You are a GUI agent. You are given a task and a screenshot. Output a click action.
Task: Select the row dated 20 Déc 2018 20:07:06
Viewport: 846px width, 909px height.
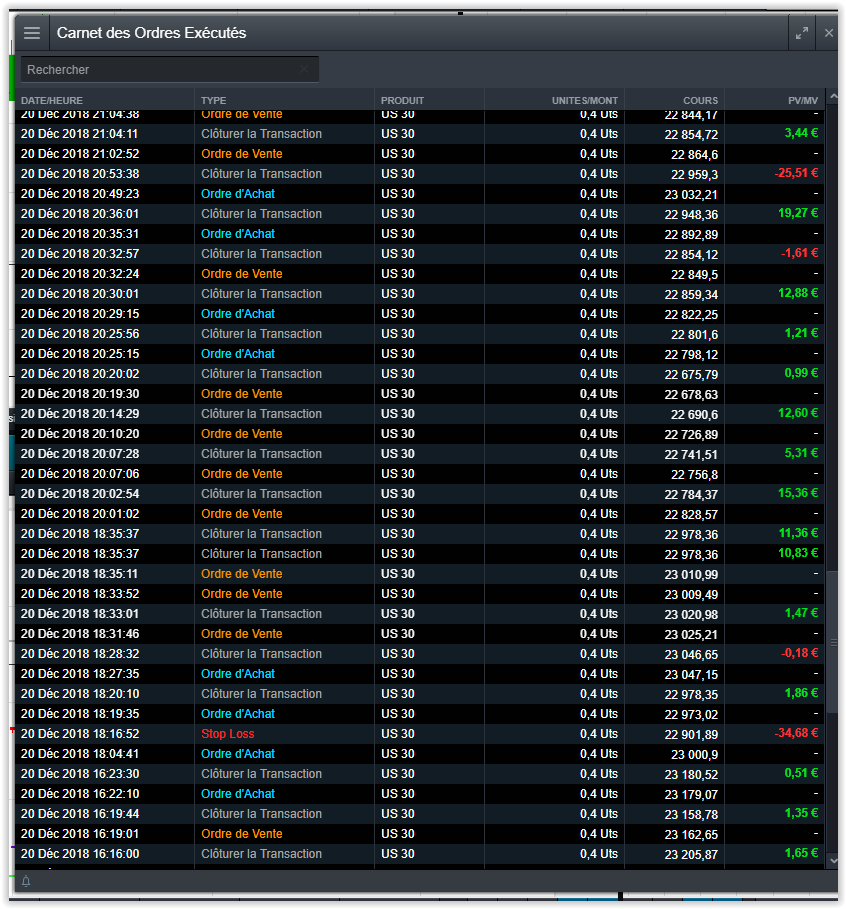coord(419,474)
